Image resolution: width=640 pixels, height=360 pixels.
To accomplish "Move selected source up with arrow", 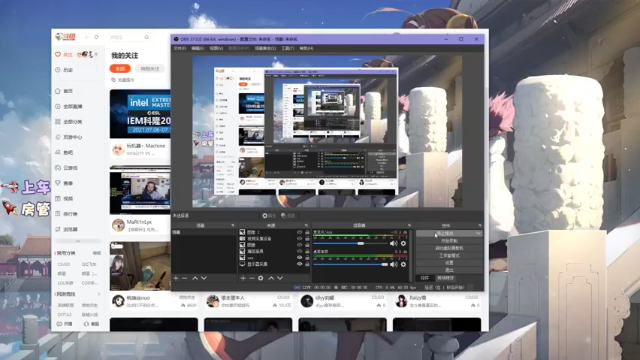I will 271,278.
